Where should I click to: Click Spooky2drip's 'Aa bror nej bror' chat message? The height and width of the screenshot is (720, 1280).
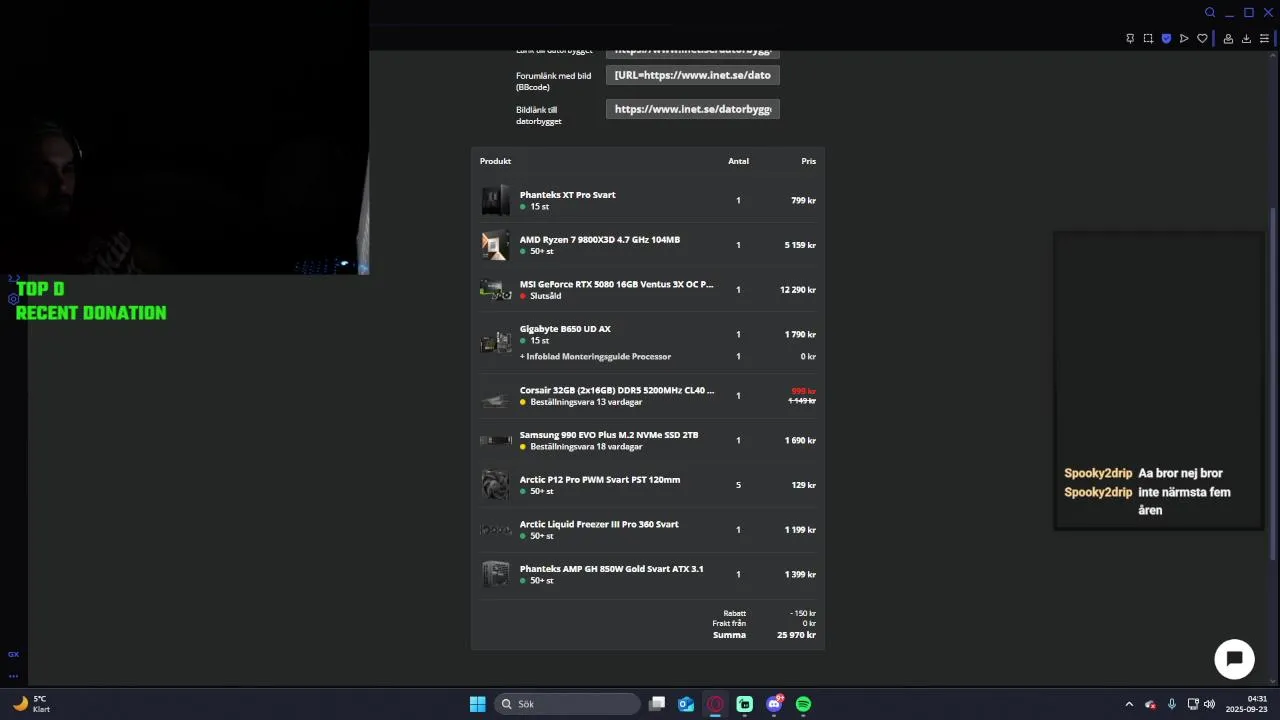pyautogui.click(x=1180, y=473)
